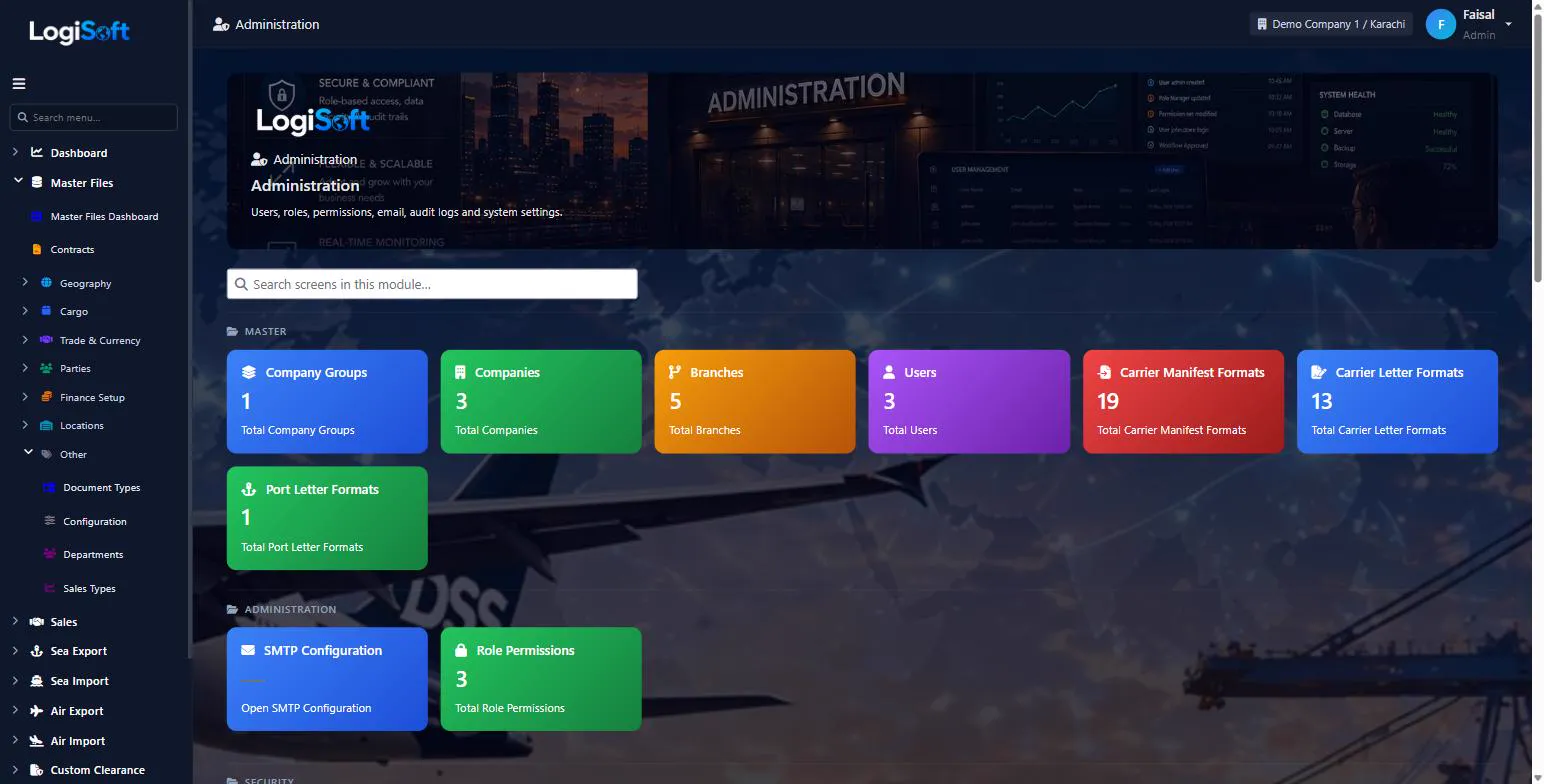The height and width of the screenshot is (784, 1544).
Task: Expand the Geography submenu chevron
Action: tap(25, 283)
